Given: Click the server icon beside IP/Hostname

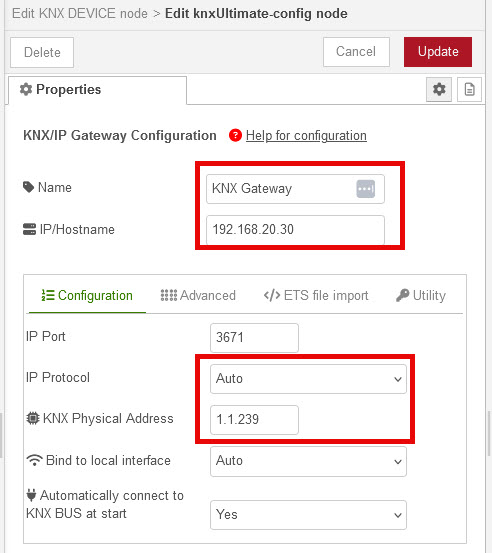Looking at the screenshot, I should (x=29, y=229).
